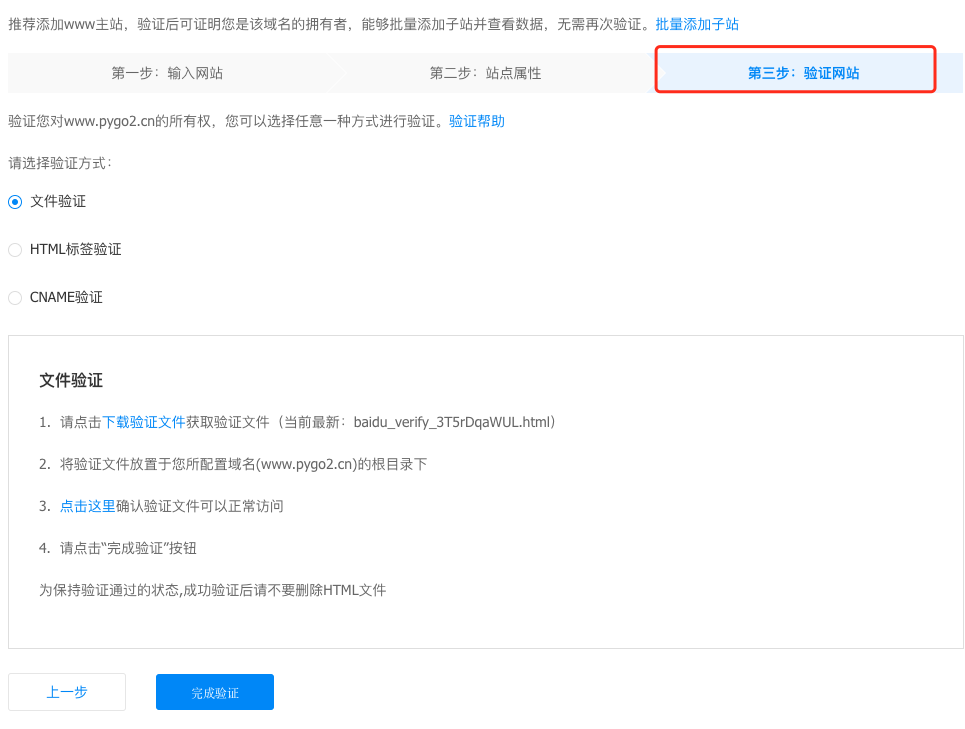Screen dimensions: 965x729
Task: Select the highlighted 第三步：验证网站 step
Action: (x=803, y=73)
